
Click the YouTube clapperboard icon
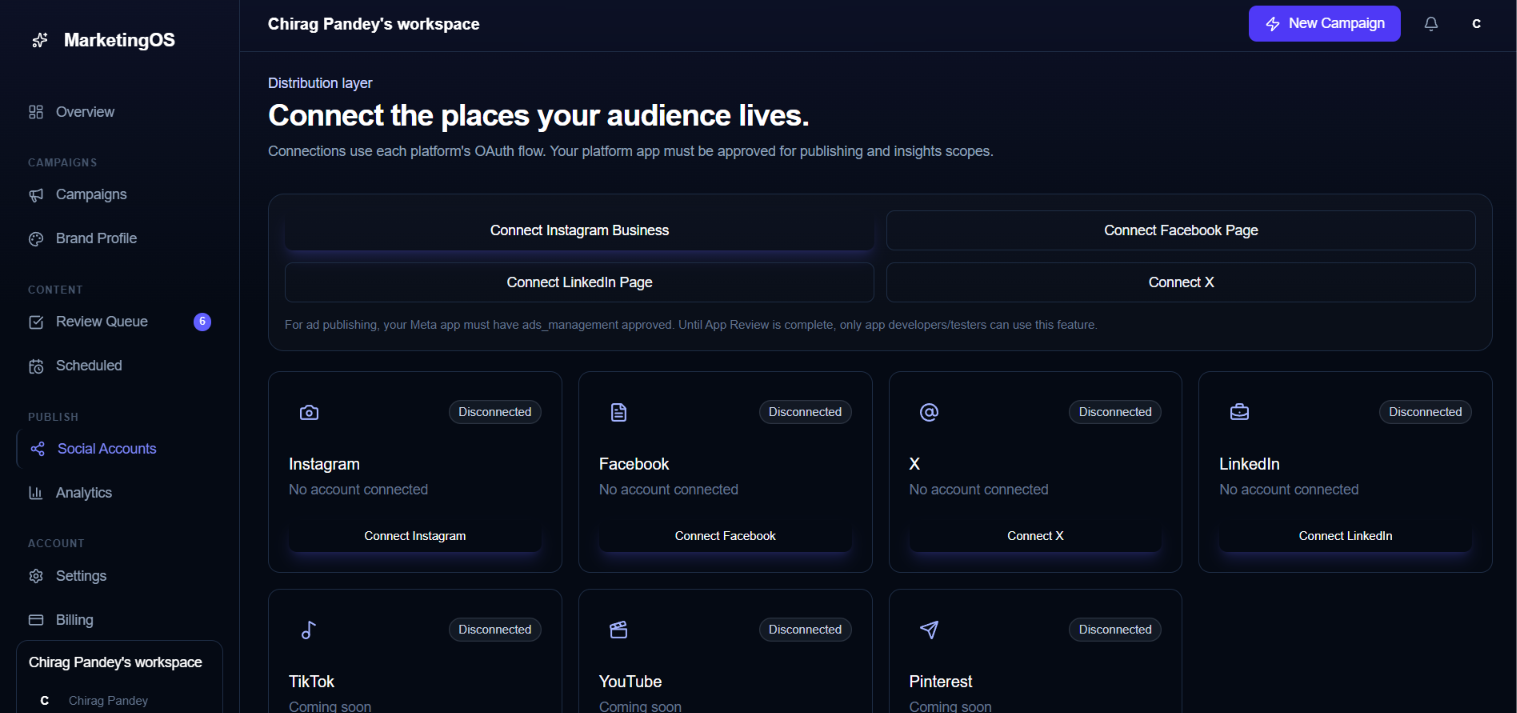click(619, 630)
